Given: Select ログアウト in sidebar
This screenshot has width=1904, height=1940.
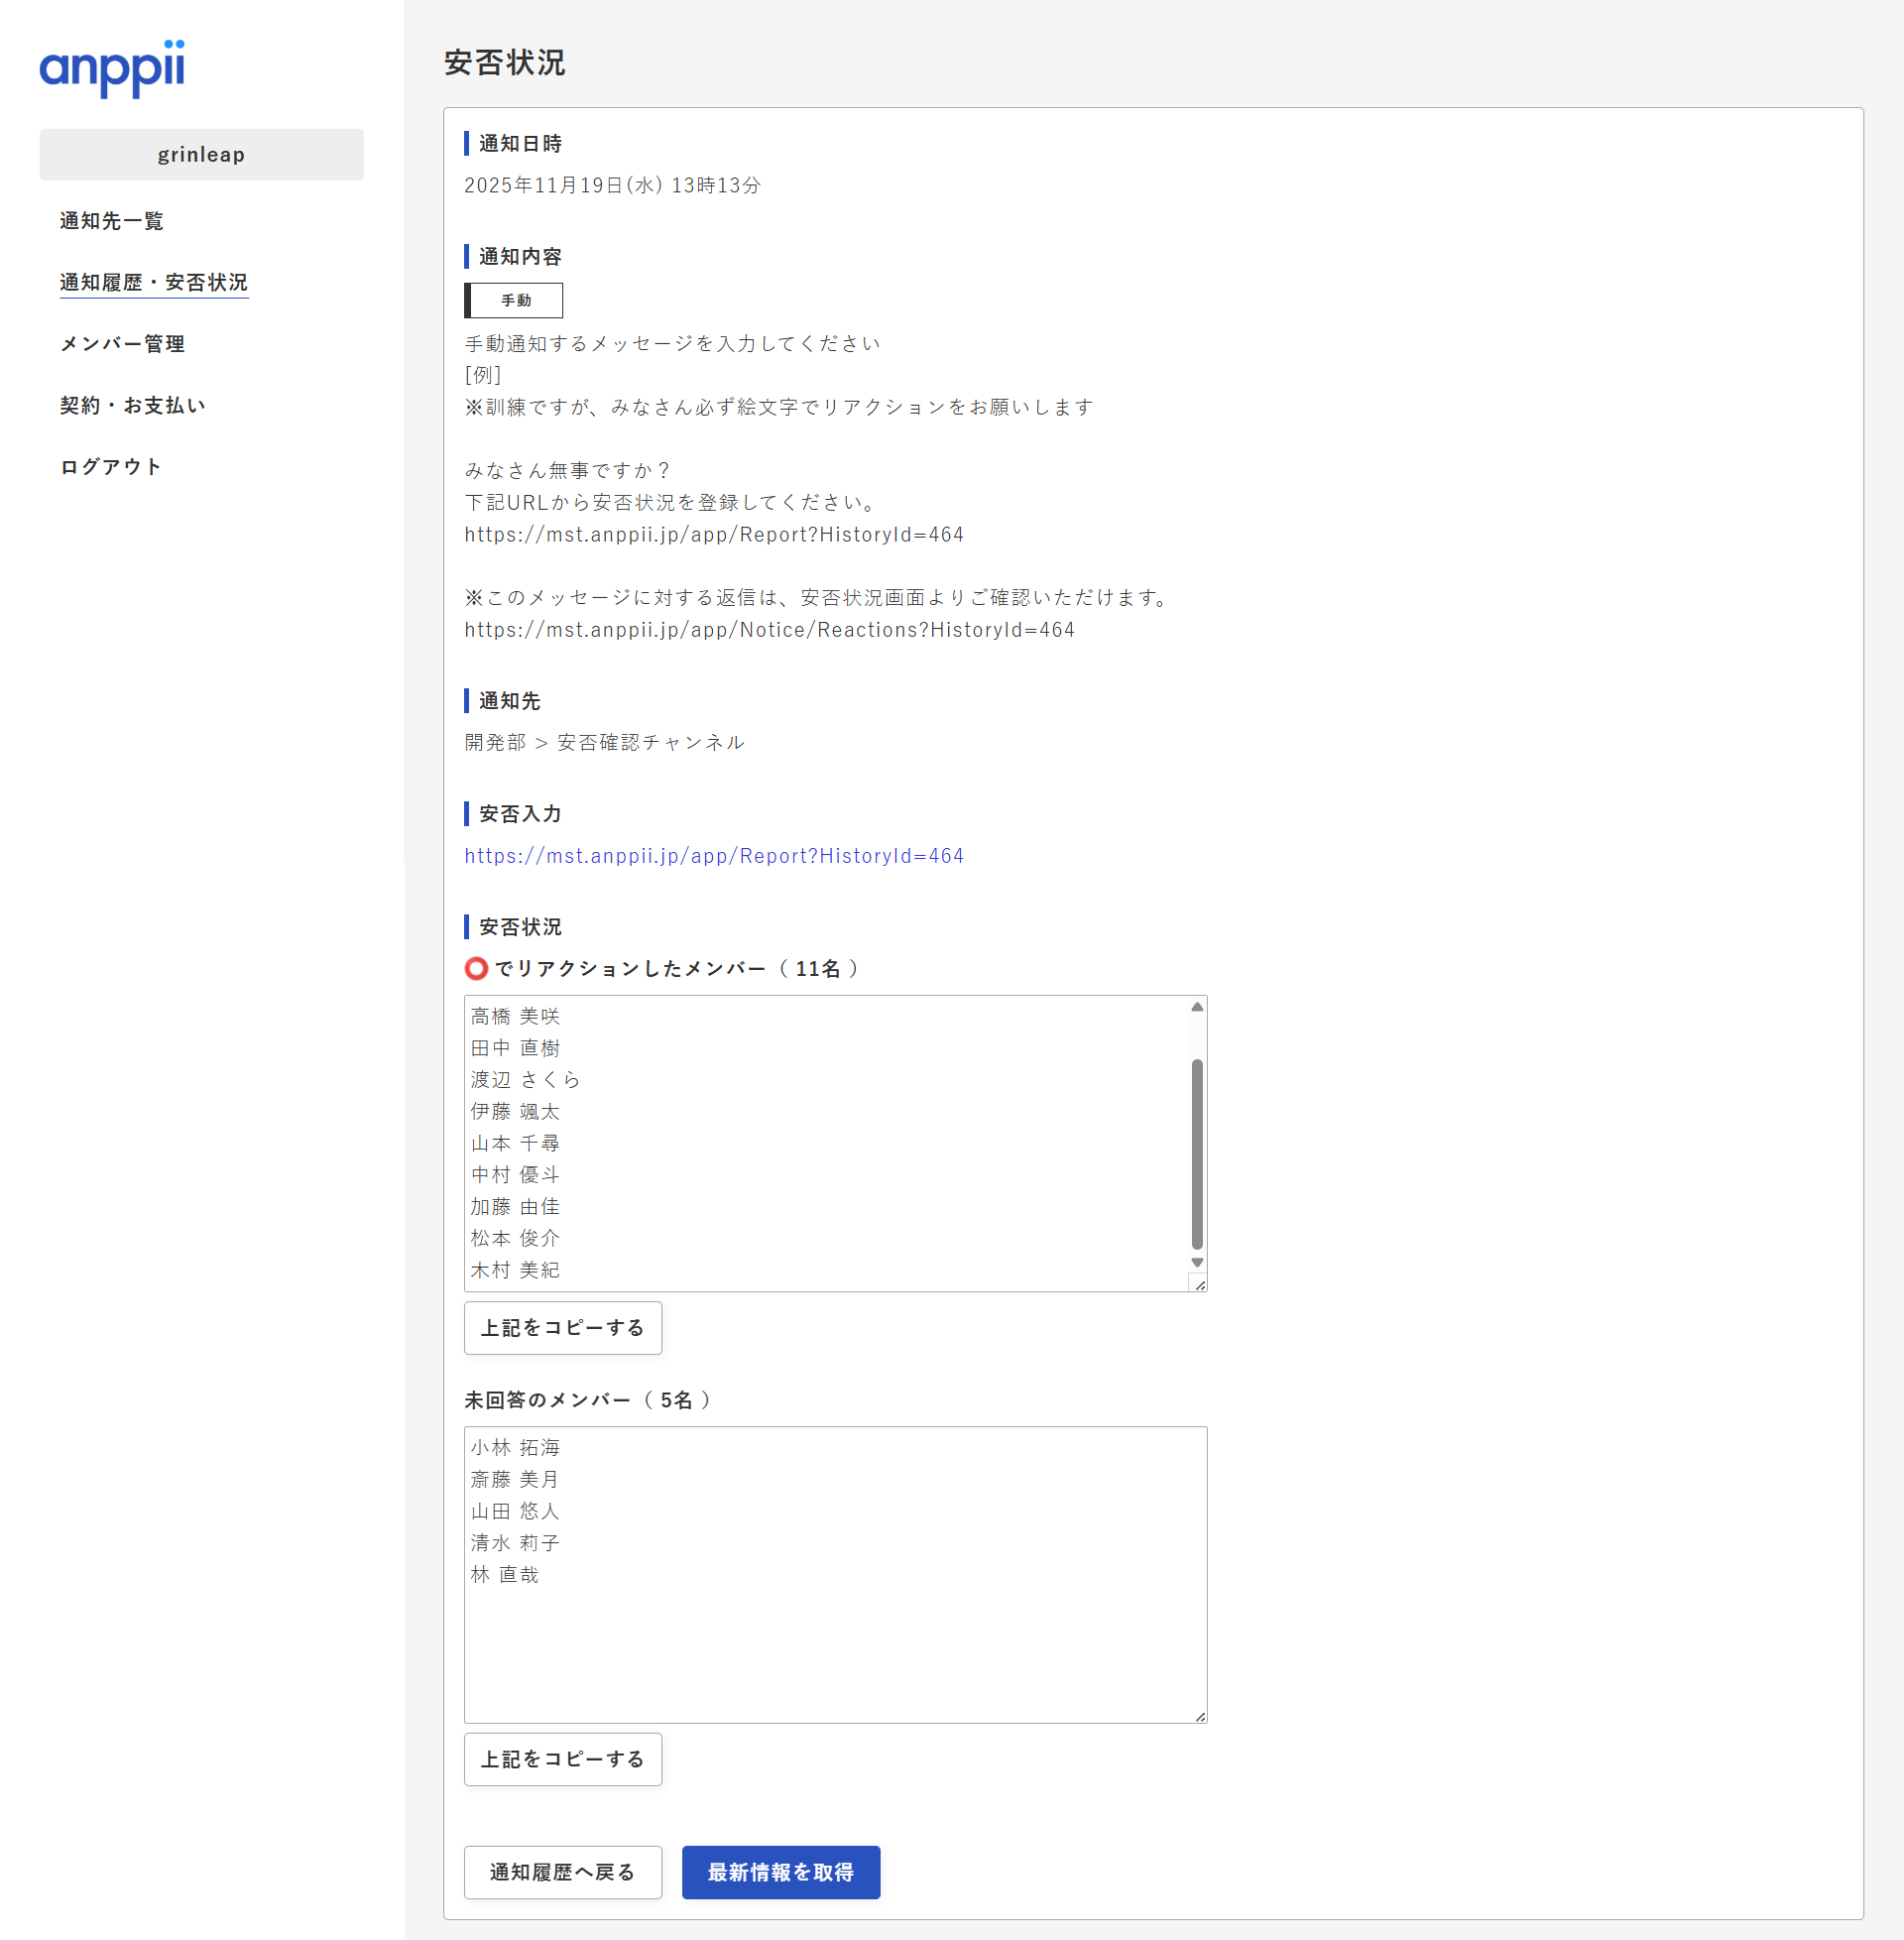Looking at the screenshot, I should (110, 467).
